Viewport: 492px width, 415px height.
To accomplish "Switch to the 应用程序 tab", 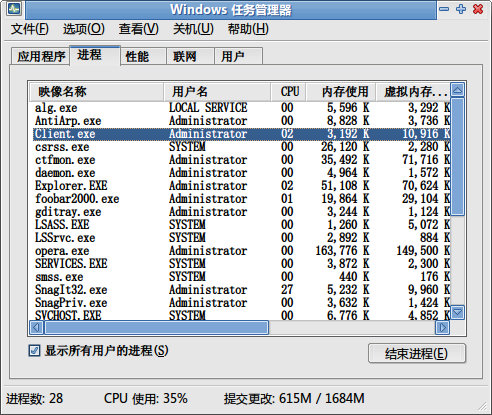I will click(41, 56).
